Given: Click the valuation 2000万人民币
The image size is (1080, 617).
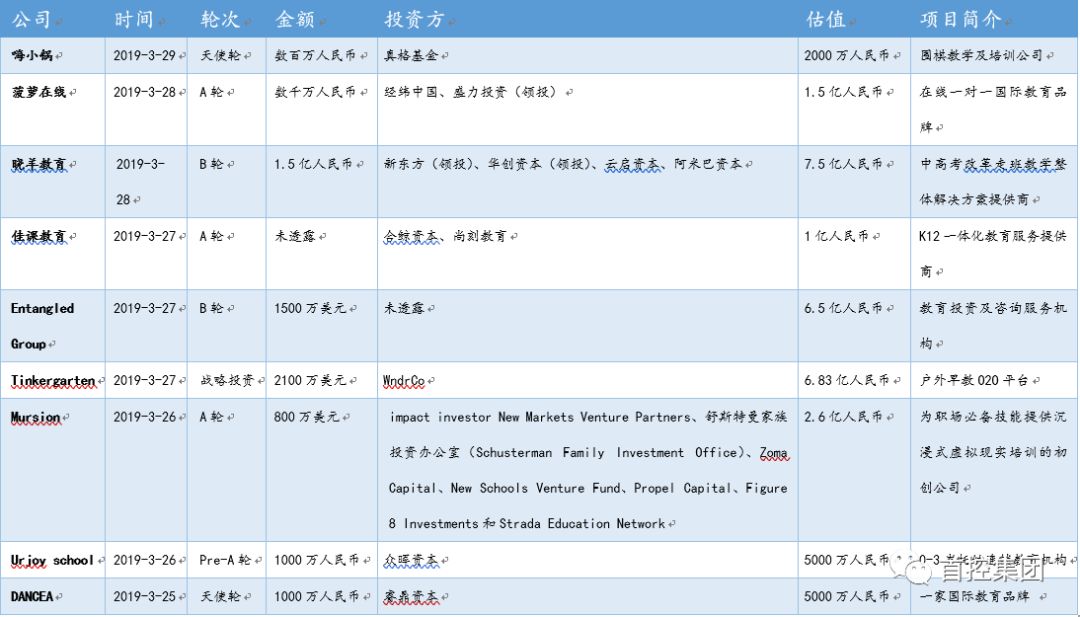Looking at the screenshot, I should tap(847, 55).
